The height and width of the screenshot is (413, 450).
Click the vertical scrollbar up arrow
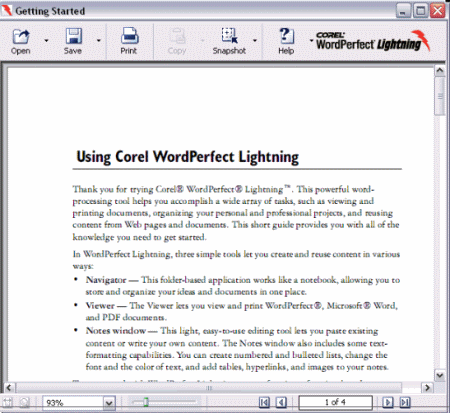tap(440, 70)
